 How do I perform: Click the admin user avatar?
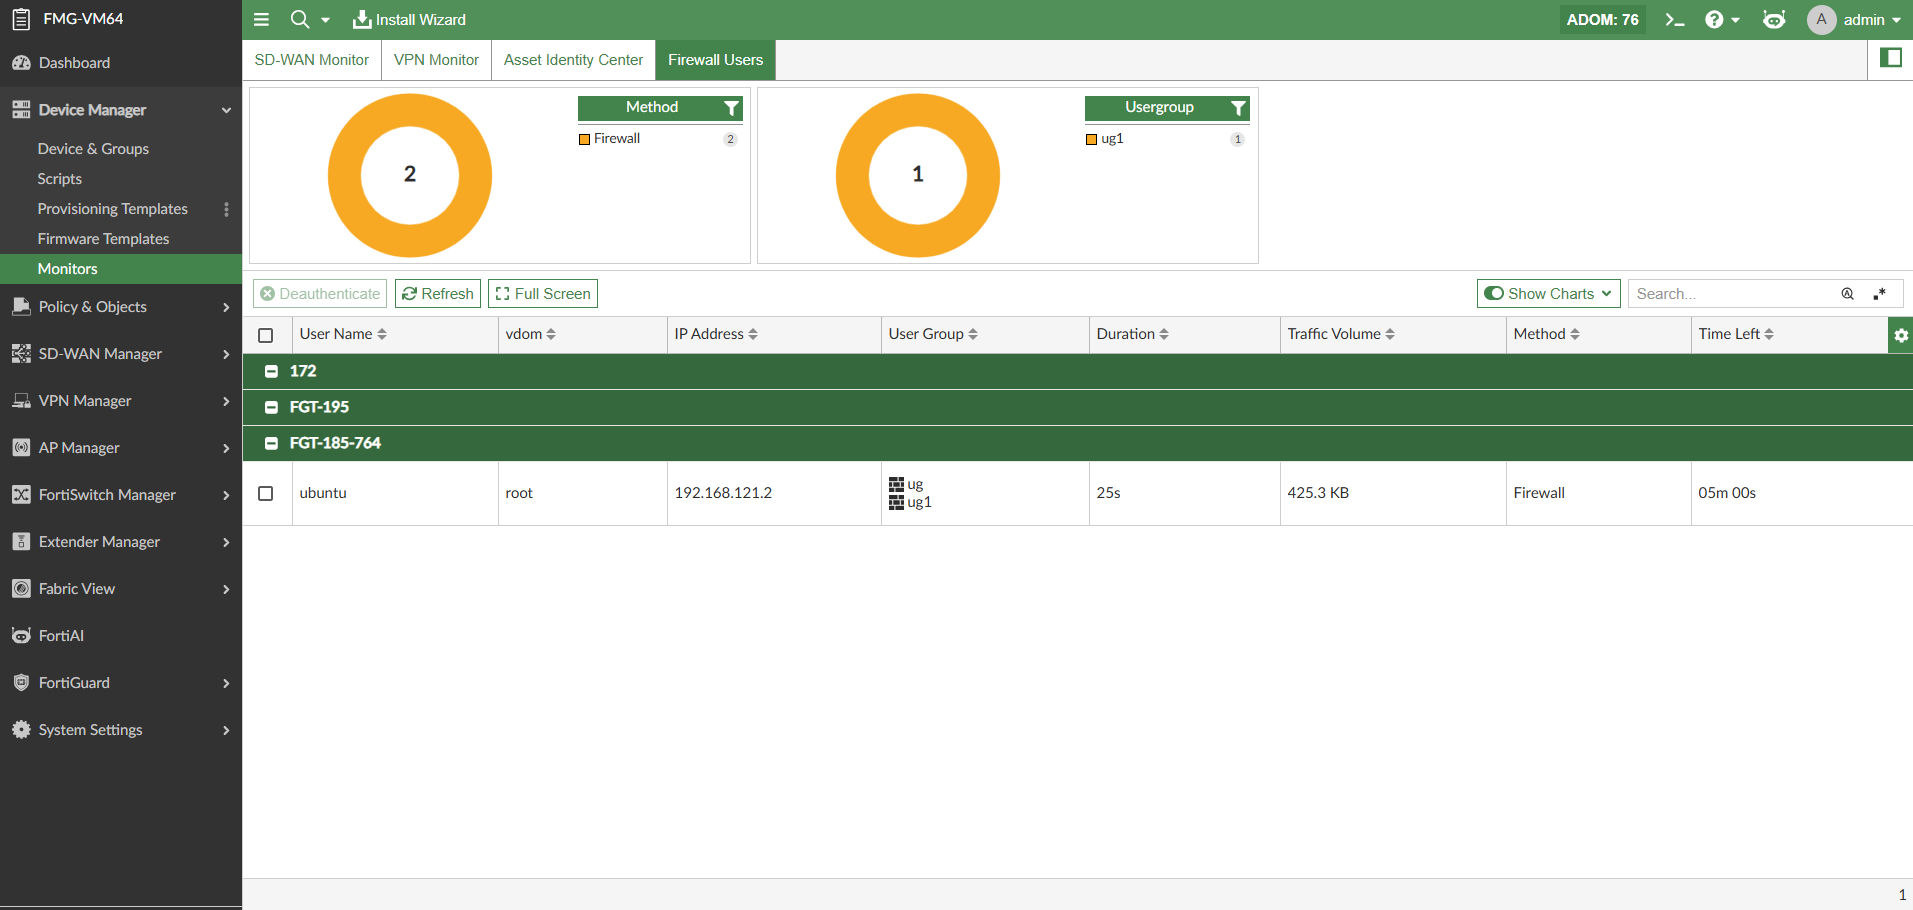tap(1821, 20)
